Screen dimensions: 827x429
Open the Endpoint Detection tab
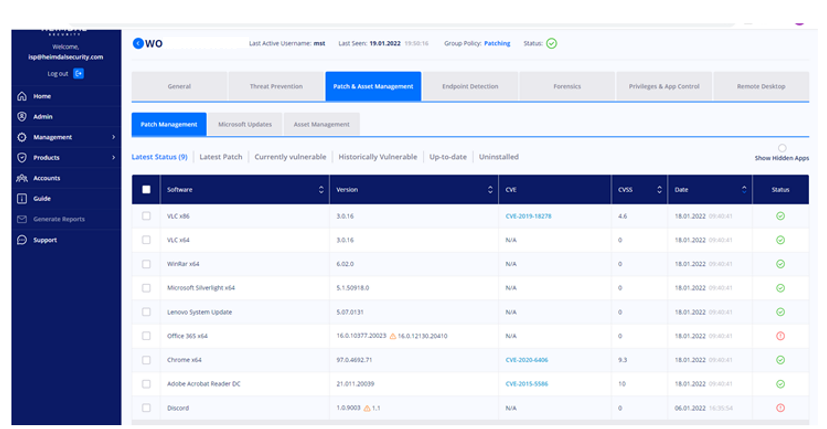(470, 86)
